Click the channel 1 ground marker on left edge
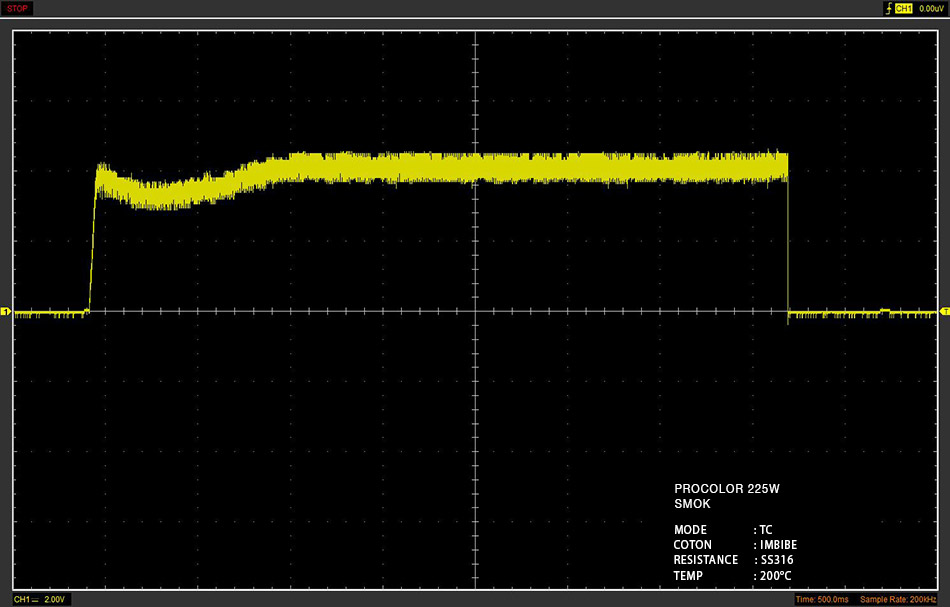This screenshot has height=607, width=950. [x=5, y=311]
